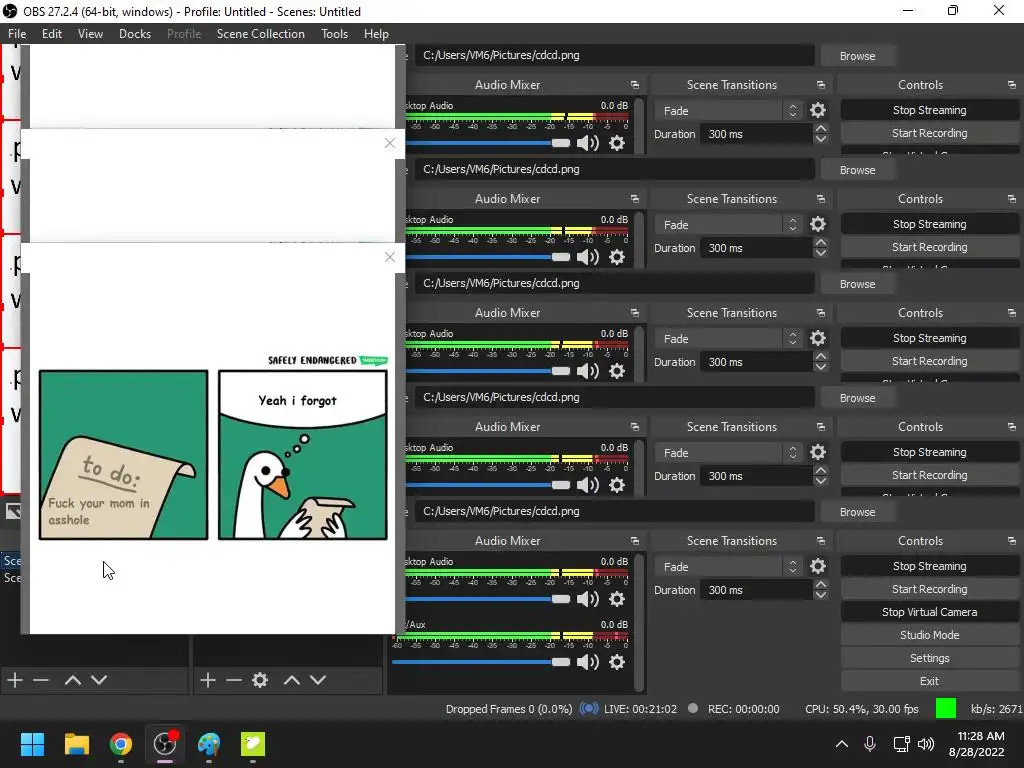The image size is (1024, 768).
Task: Move scene down with Scenes arrow
Action: point(99,680)
